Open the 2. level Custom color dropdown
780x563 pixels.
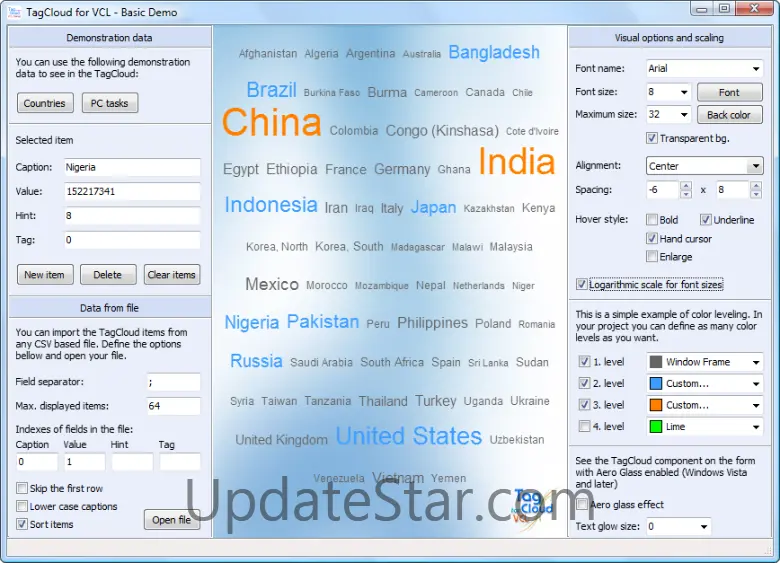[756, 383]
